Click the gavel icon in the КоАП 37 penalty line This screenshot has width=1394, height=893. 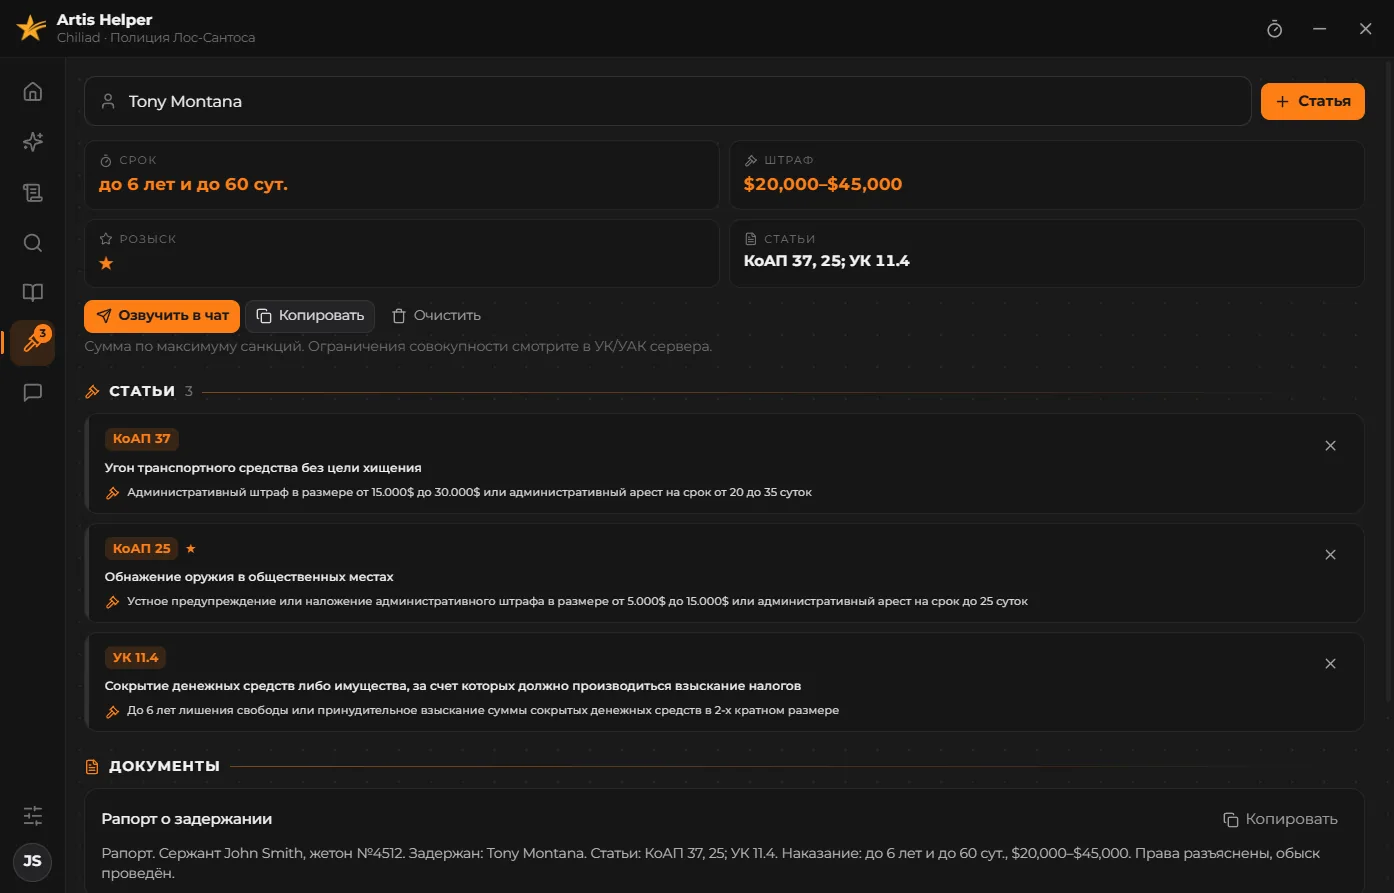(x=113, y=493)
